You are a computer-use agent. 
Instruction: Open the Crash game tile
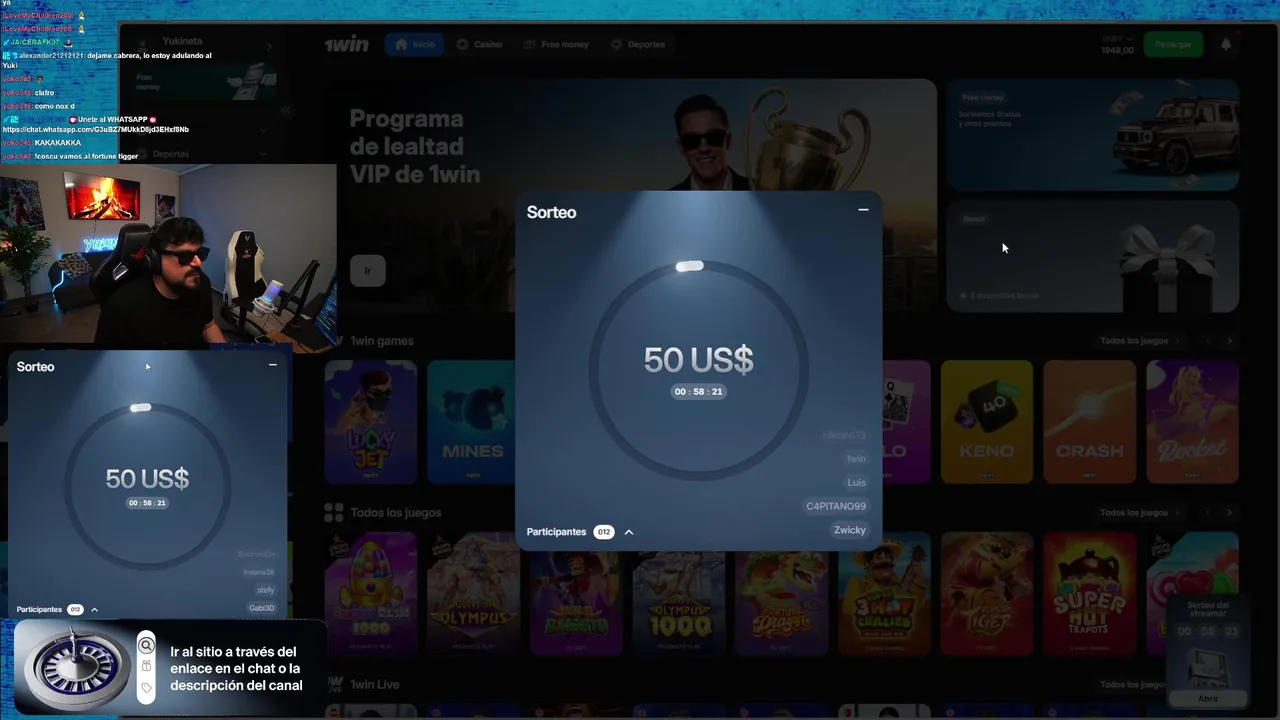pyautogui.click(x=1090, y=422)
